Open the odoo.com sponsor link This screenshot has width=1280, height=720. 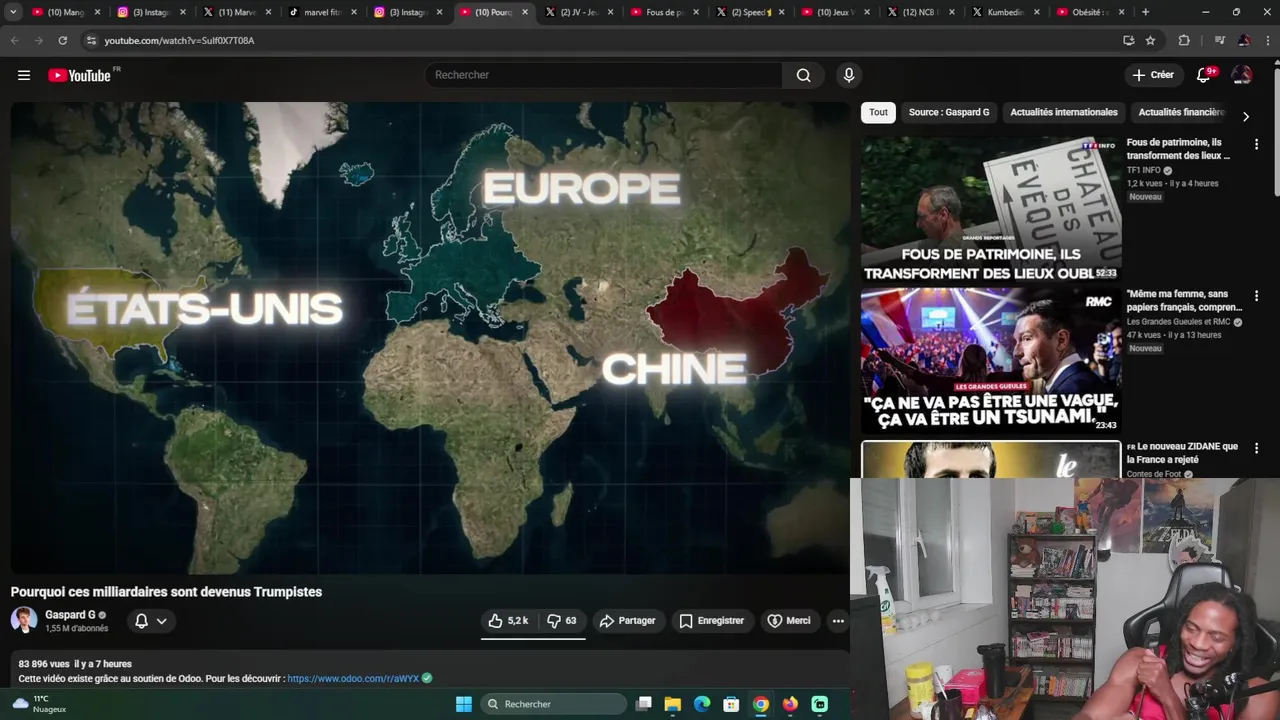pos(353,678)
